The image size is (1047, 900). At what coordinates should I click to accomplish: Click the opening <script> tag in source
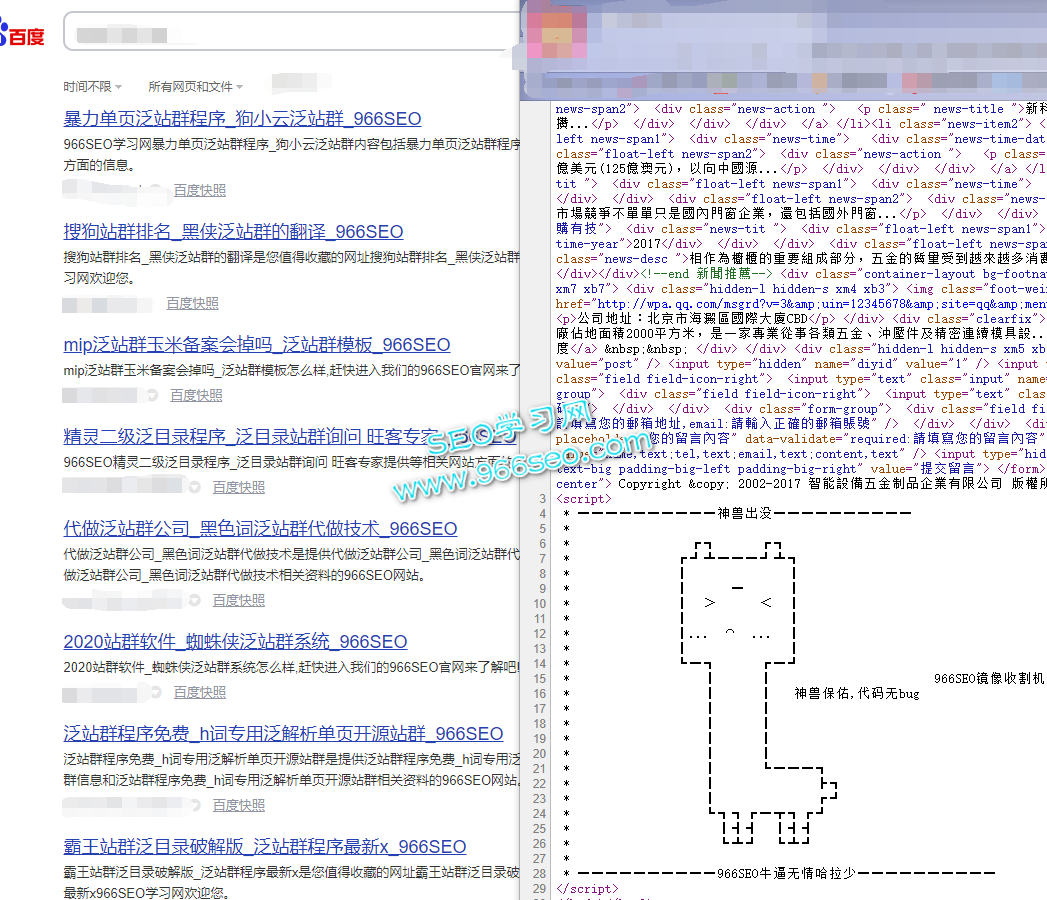coord(584,499)
